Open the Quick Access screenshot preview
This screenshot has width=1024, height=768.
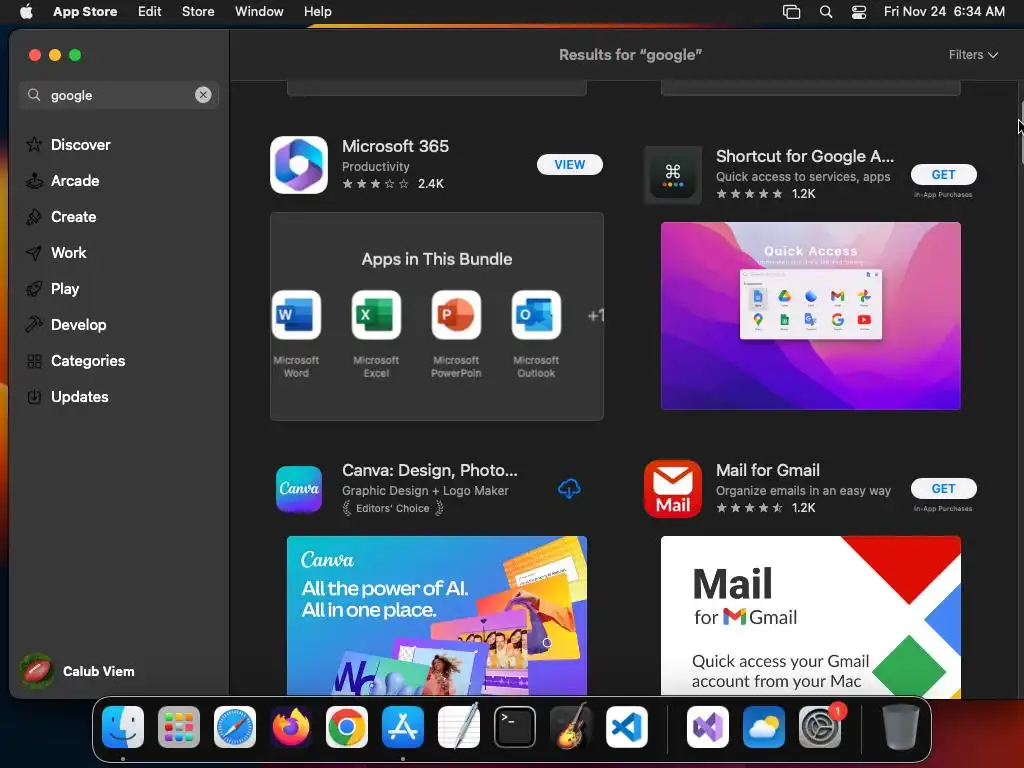point(810,316)
